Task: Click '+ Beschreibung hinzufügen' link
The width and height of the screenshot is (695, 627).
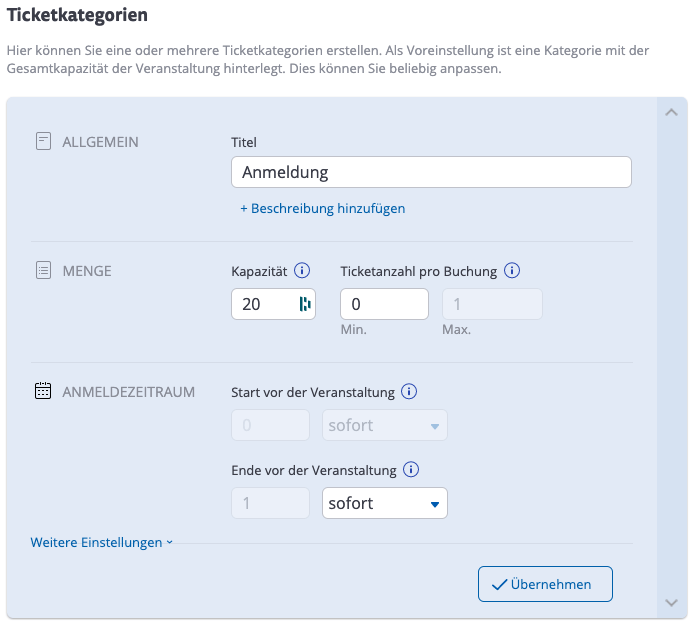Action: pyautogui.click(x=322, y=209)
